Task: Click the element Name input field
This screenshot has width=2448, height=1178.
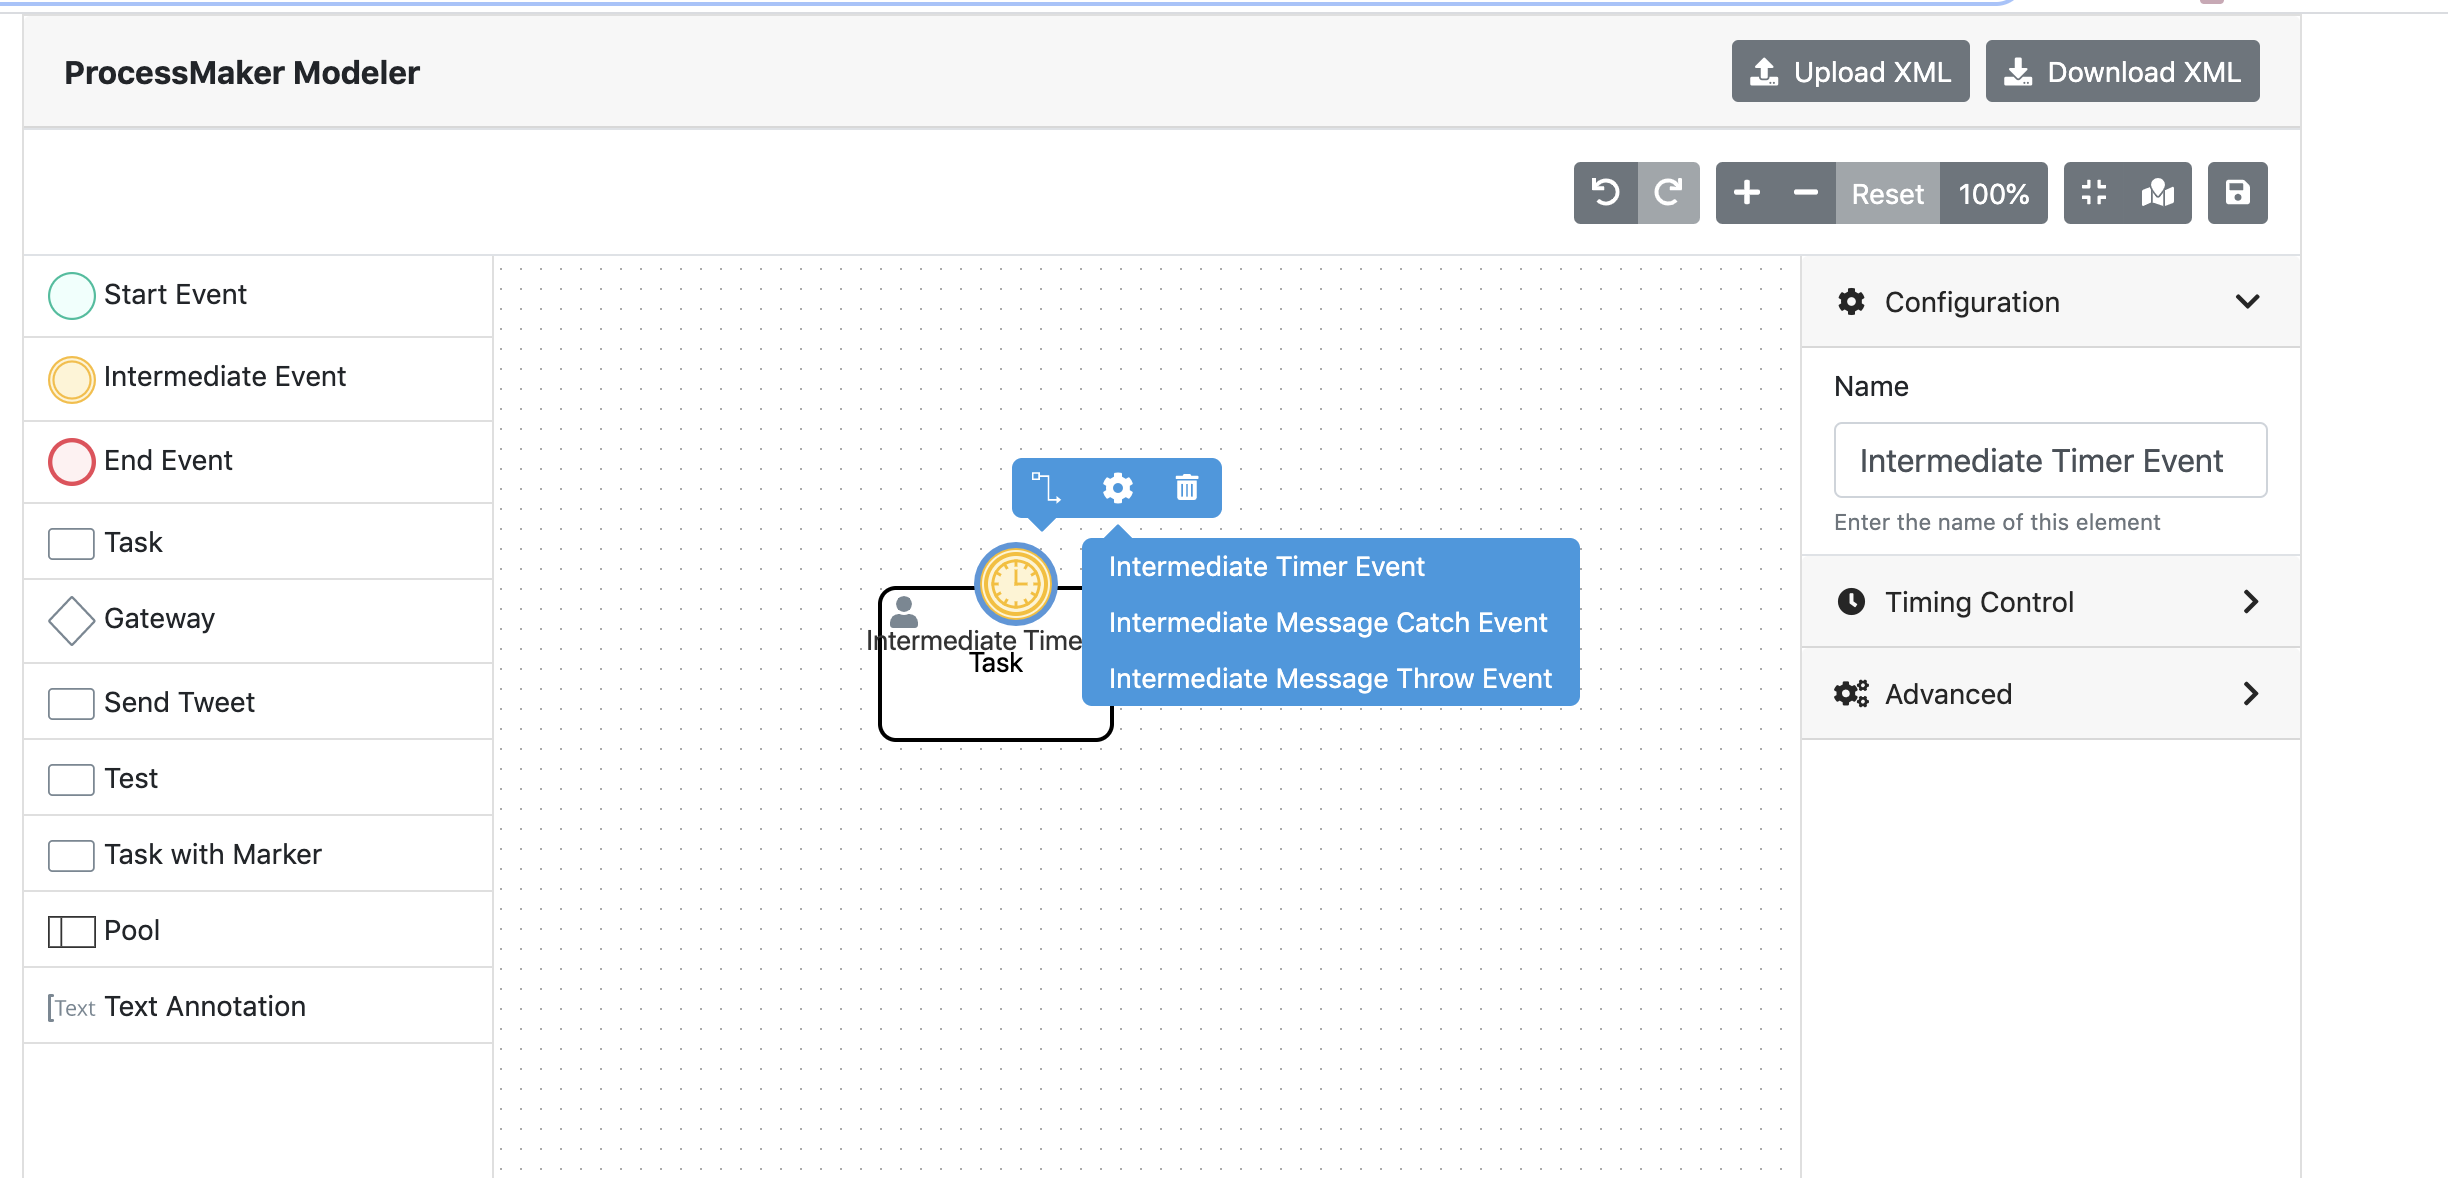Action: [2049, 461]
